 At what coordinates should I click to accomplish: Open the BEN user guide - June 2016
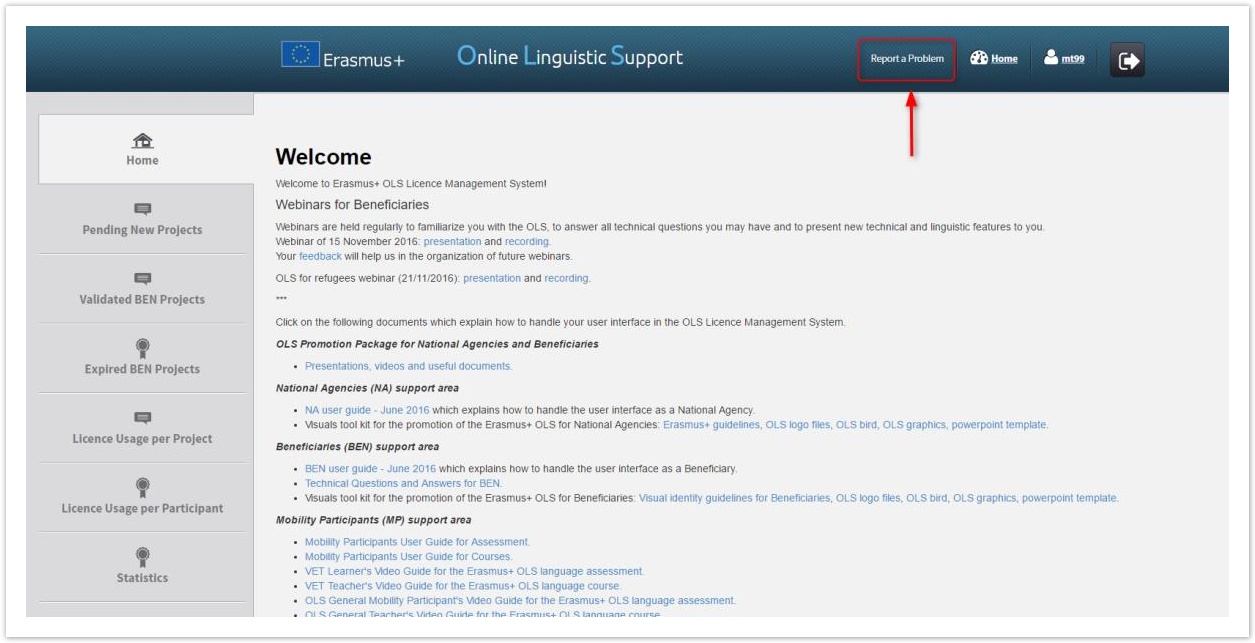(370, 469)
